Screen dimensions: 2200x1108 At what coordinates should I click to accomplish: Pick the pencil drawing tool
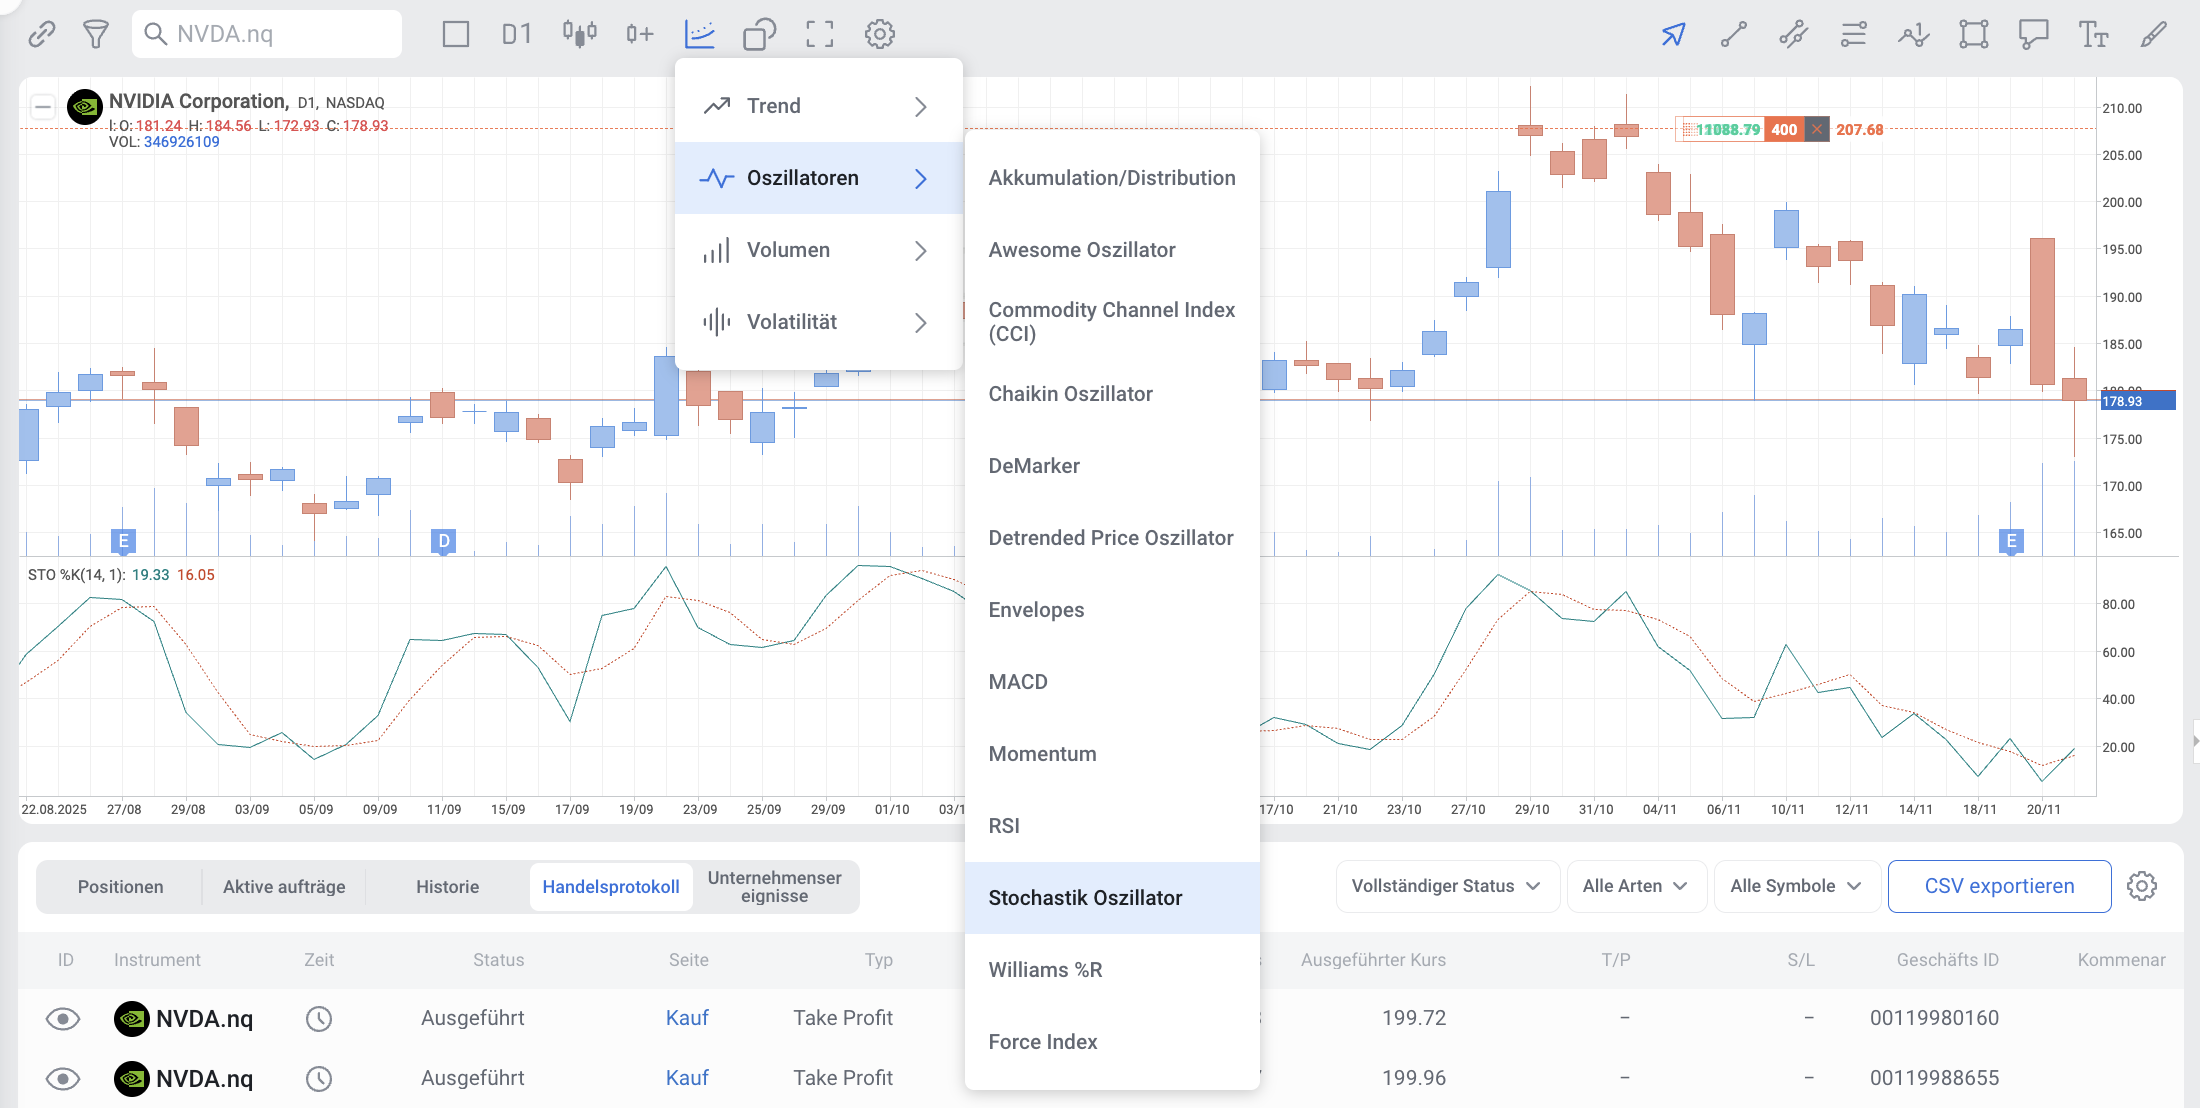pos(2153,34)
